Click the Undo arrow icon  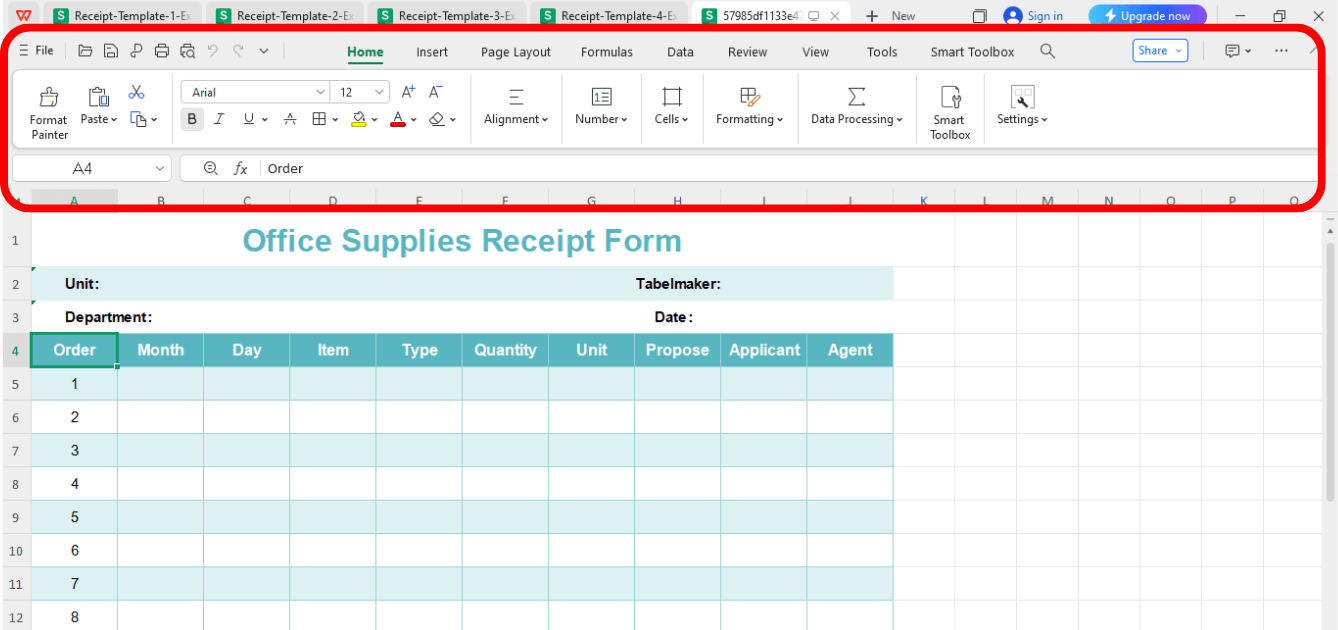(x=213, y=51)
